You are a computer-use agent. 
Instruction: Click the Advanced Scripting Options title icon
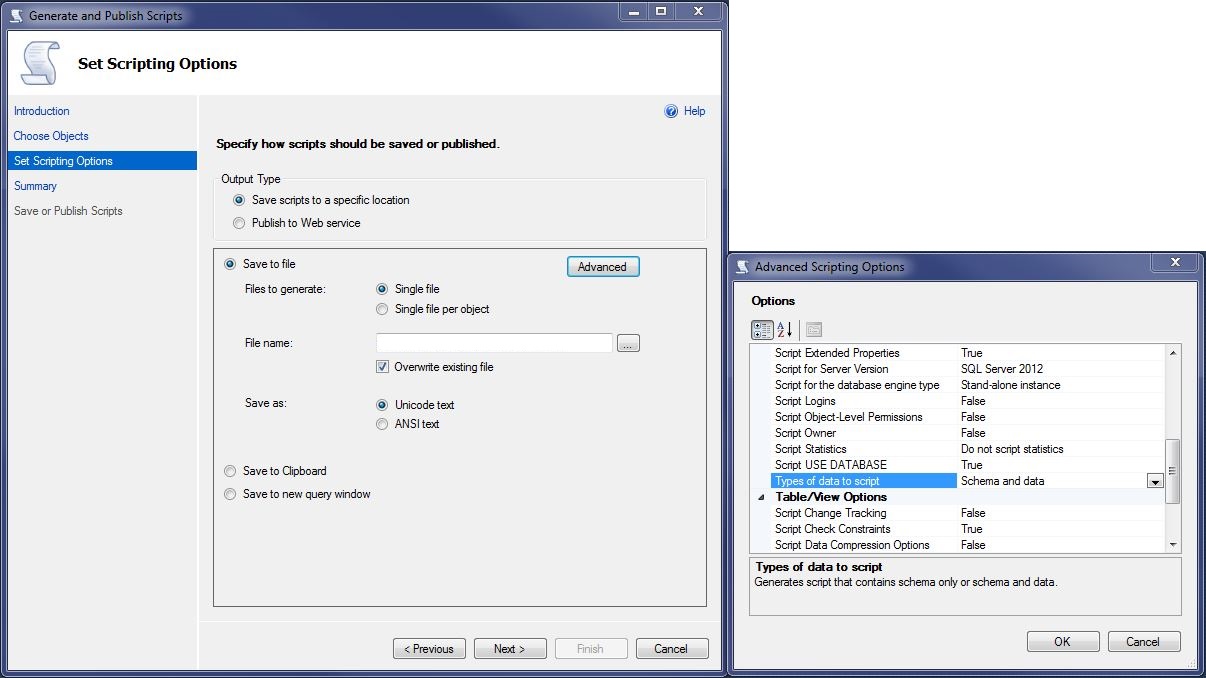coord(742,267)
